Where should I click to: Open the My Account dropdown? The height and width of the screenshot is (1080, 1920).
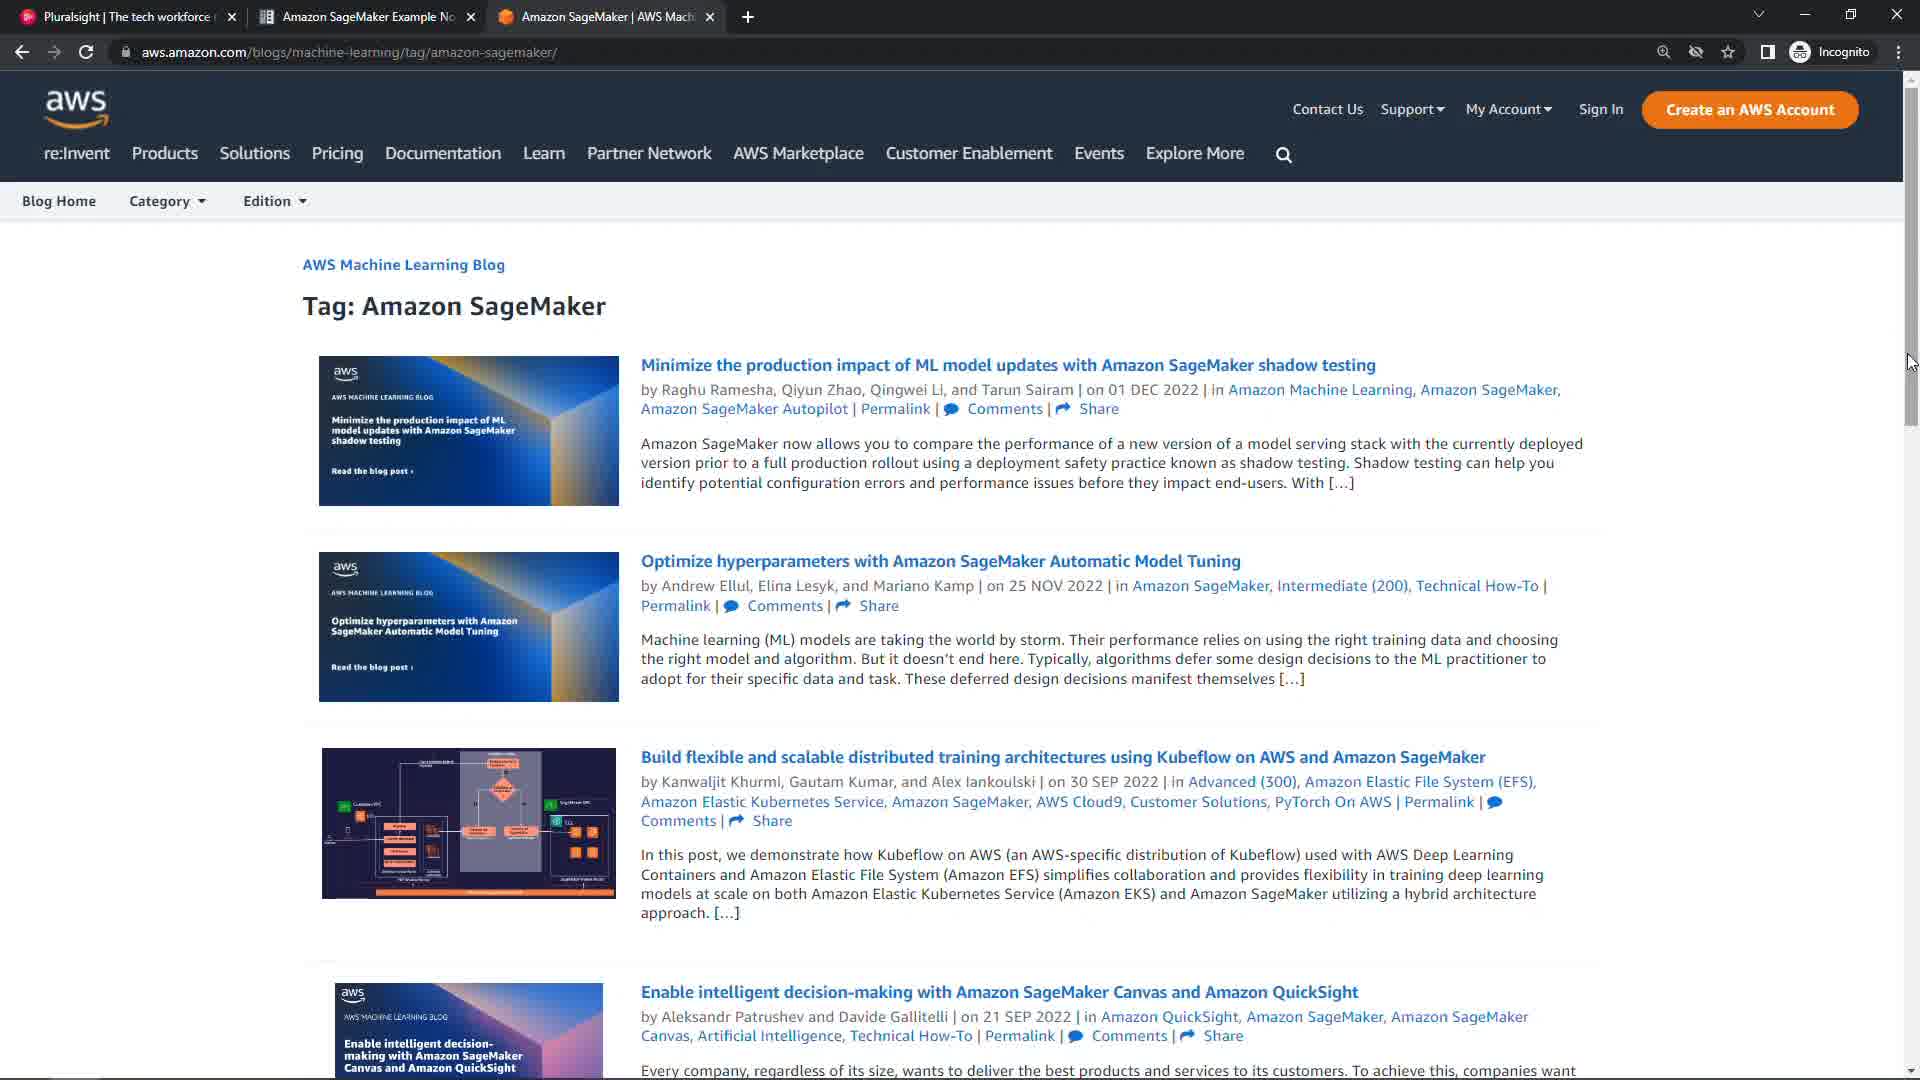click(1508, 110)
